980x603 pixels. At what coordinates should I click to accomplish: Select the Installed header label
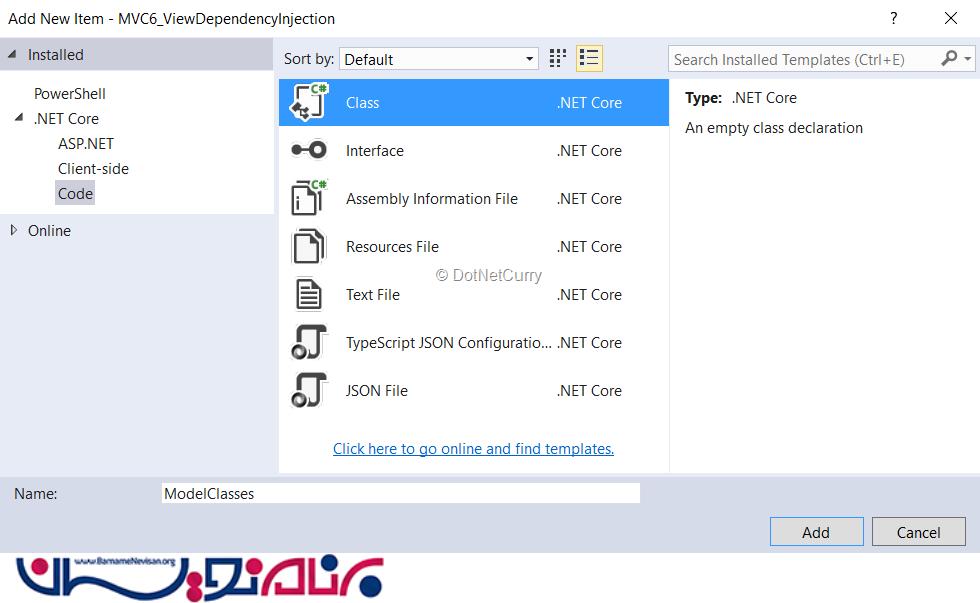(x=56, y=54)
